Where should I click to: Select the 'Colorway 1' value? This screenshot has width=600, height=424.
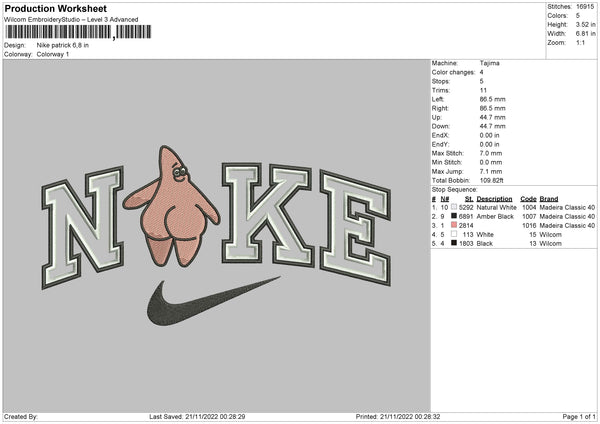pos(53,54)
